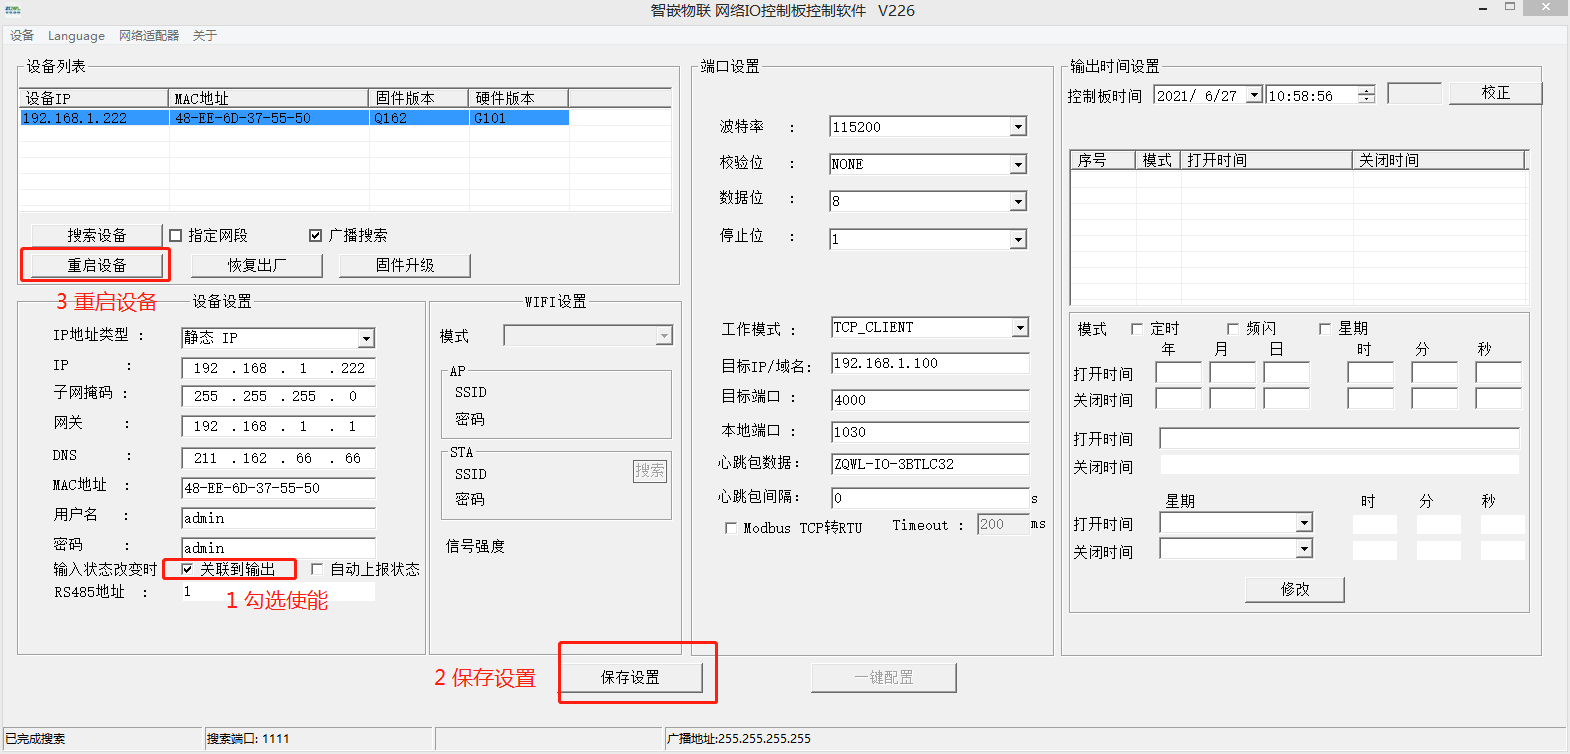This screenshot has height=754, width=1570.
Task: Click the 恢复出厂 button
Action: (257, 265)
